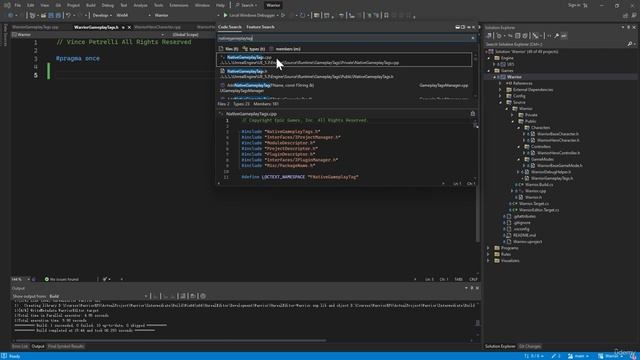Select the AddNativeGameplayTag search result

click(345, 88)
